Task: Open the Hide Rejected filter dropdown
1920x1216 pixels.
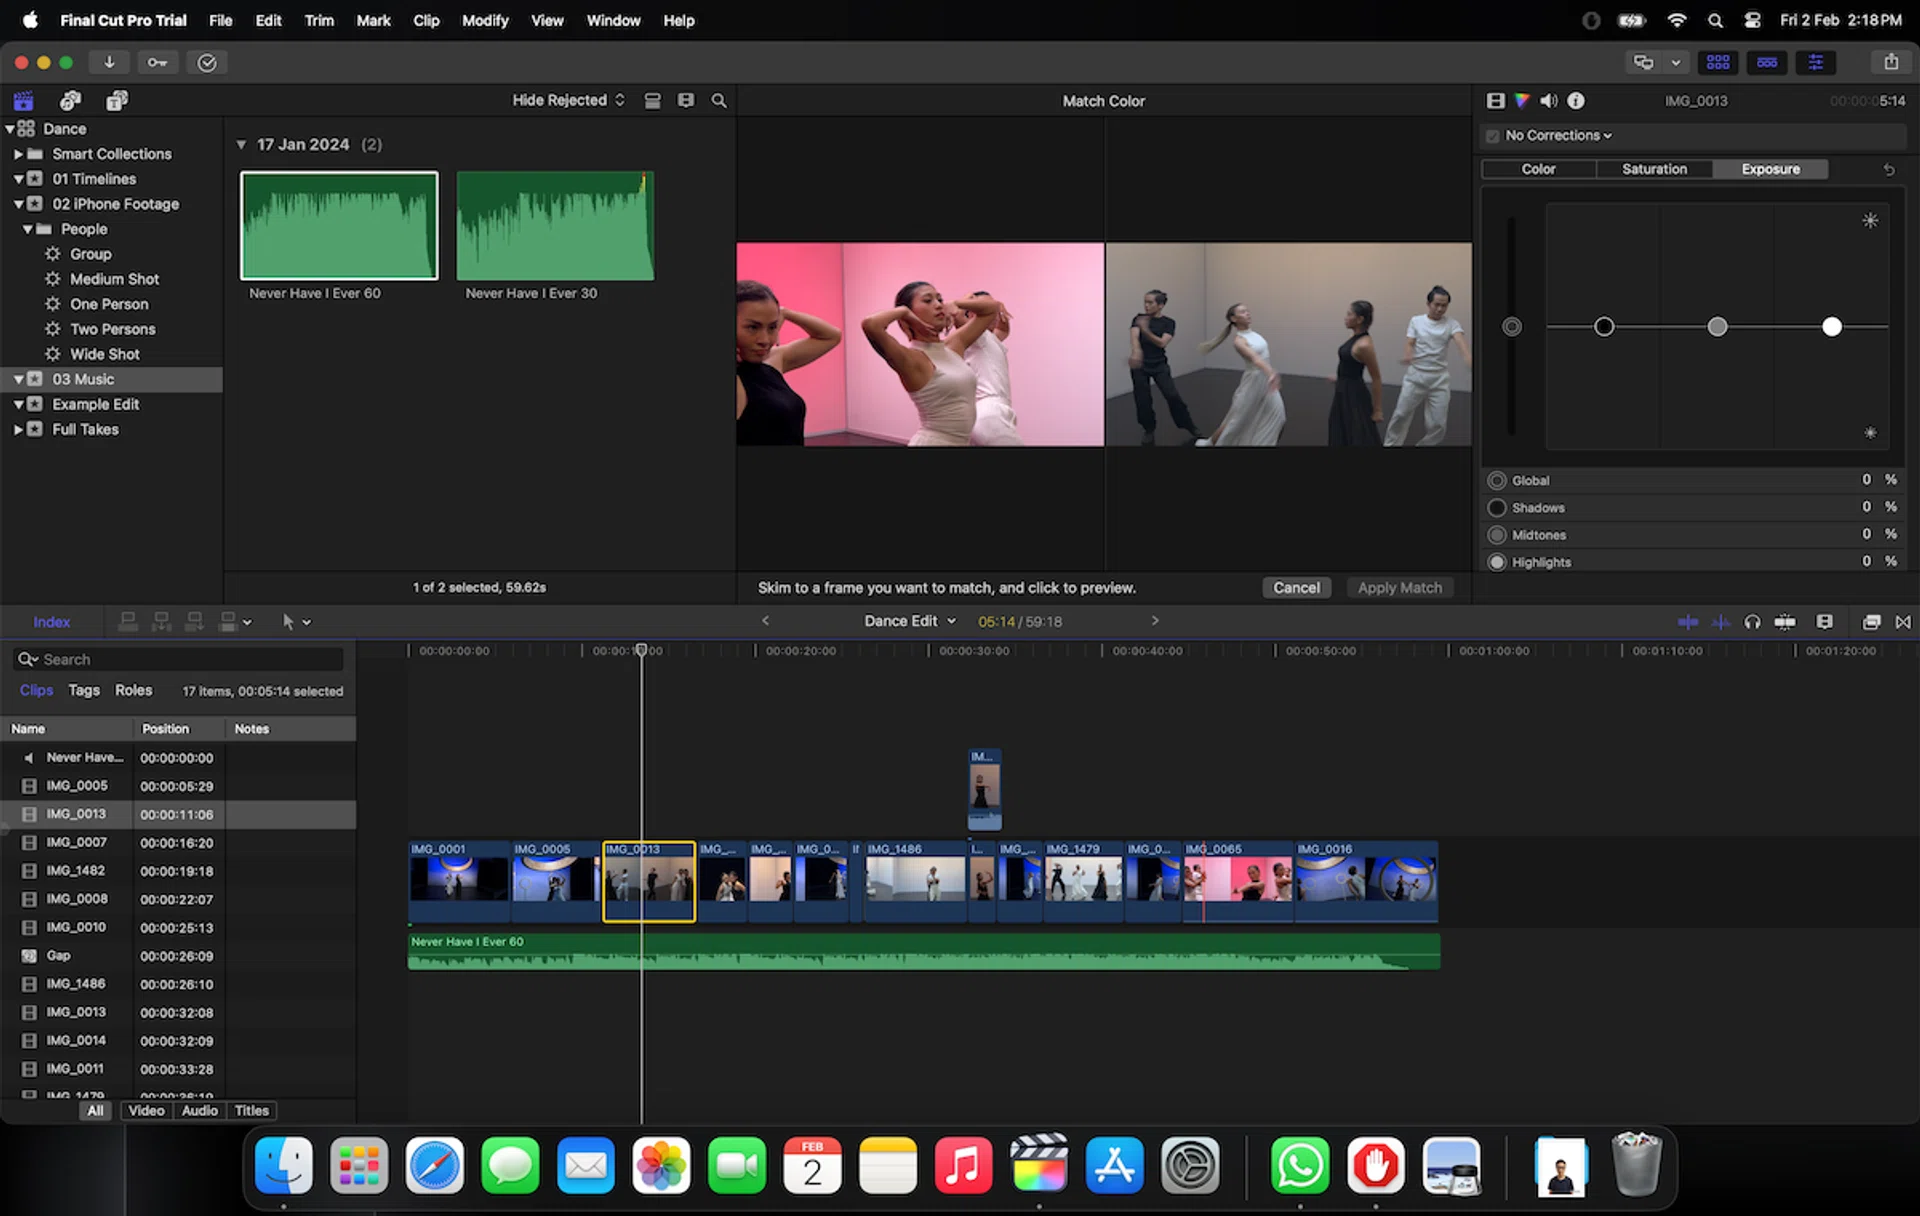Action: [567, 100]
